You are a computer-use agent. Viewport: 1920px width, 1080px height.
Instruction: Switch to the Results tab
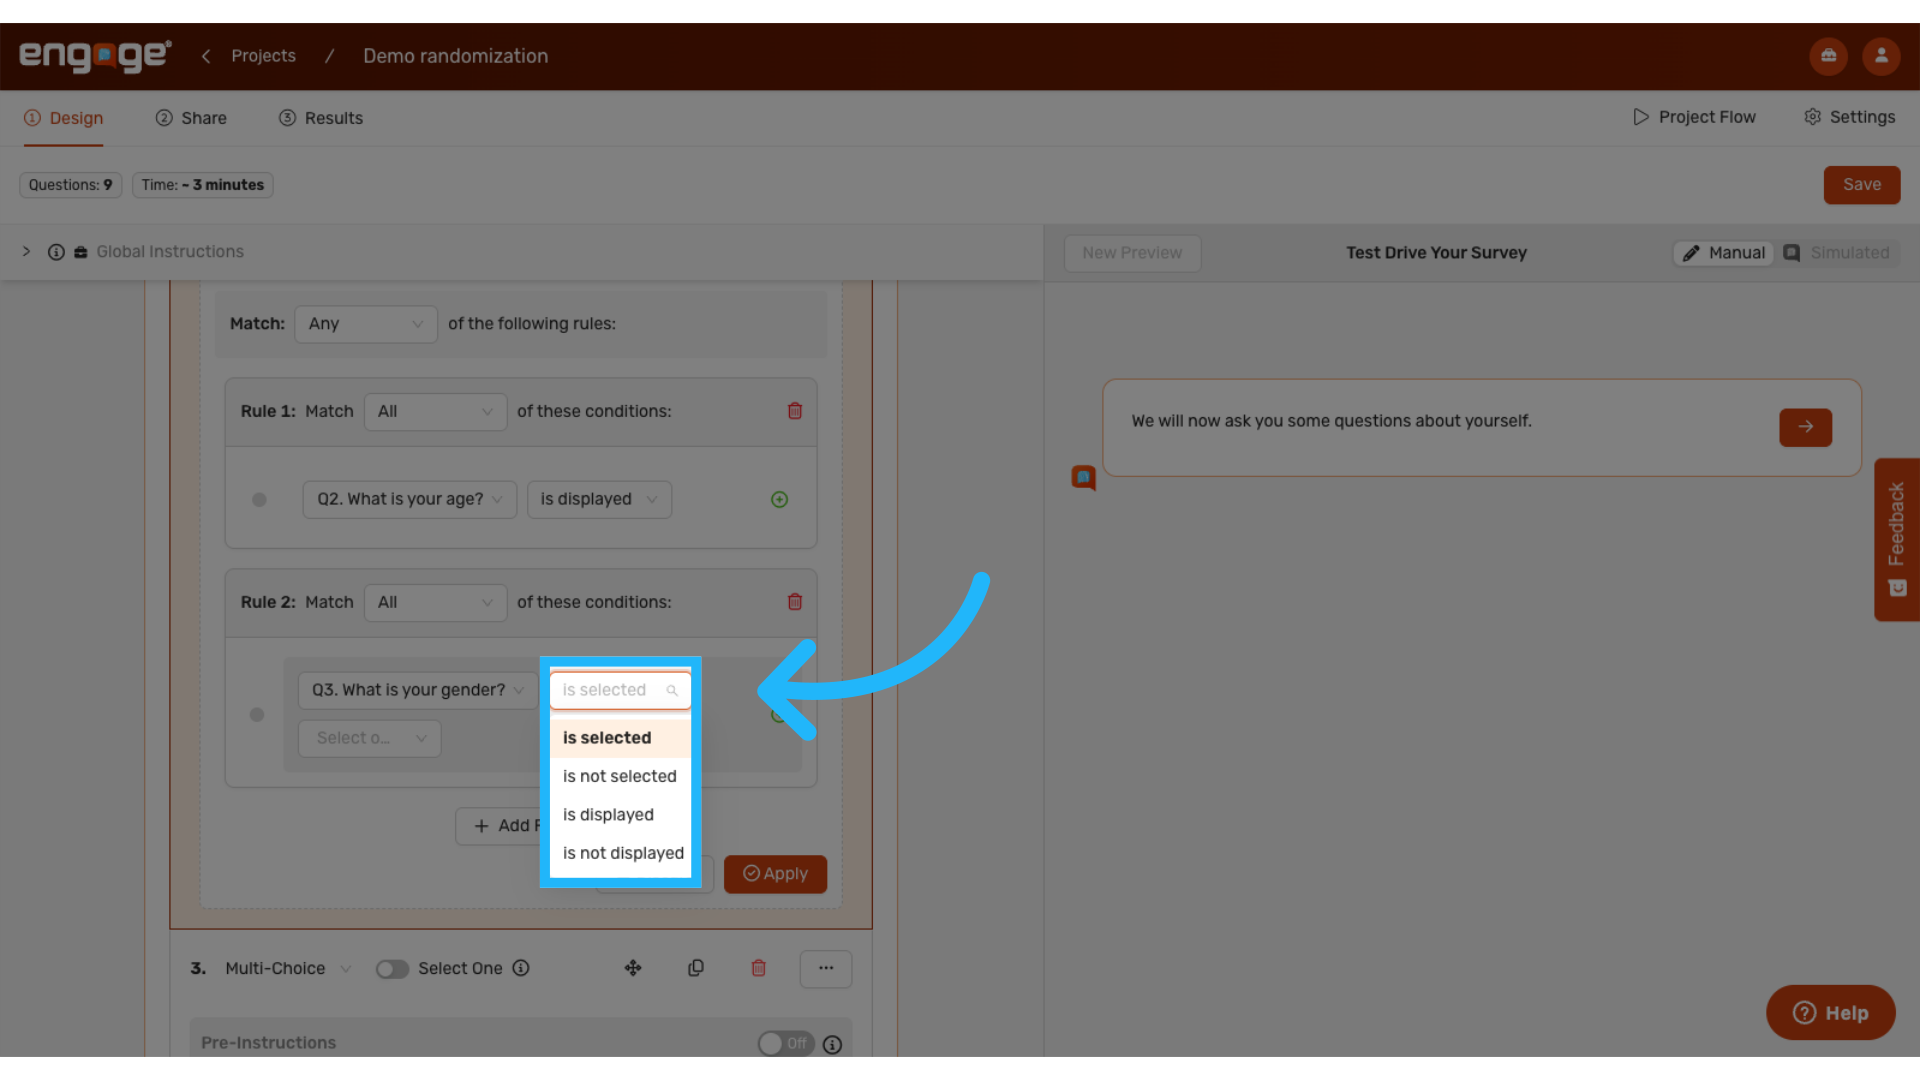pos(321,118)
